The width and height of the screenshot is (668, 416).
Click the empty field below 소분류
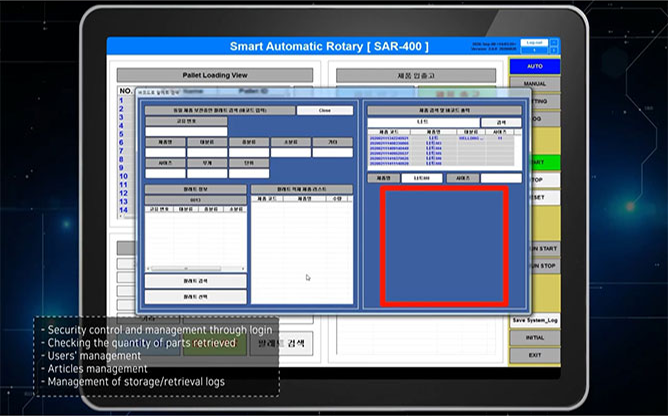coord(291,152)
